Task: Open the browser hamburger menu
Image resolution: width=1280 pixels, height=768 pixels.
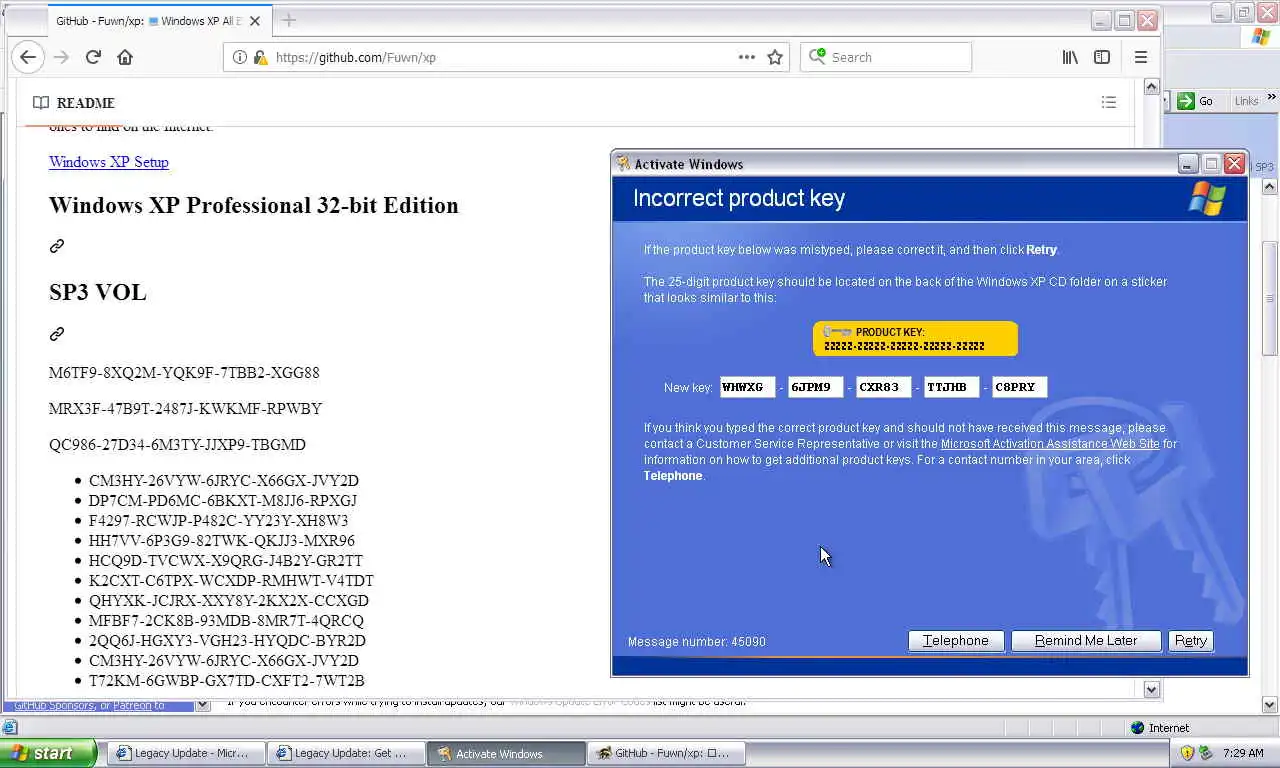Action: [x=1141, y=57]
